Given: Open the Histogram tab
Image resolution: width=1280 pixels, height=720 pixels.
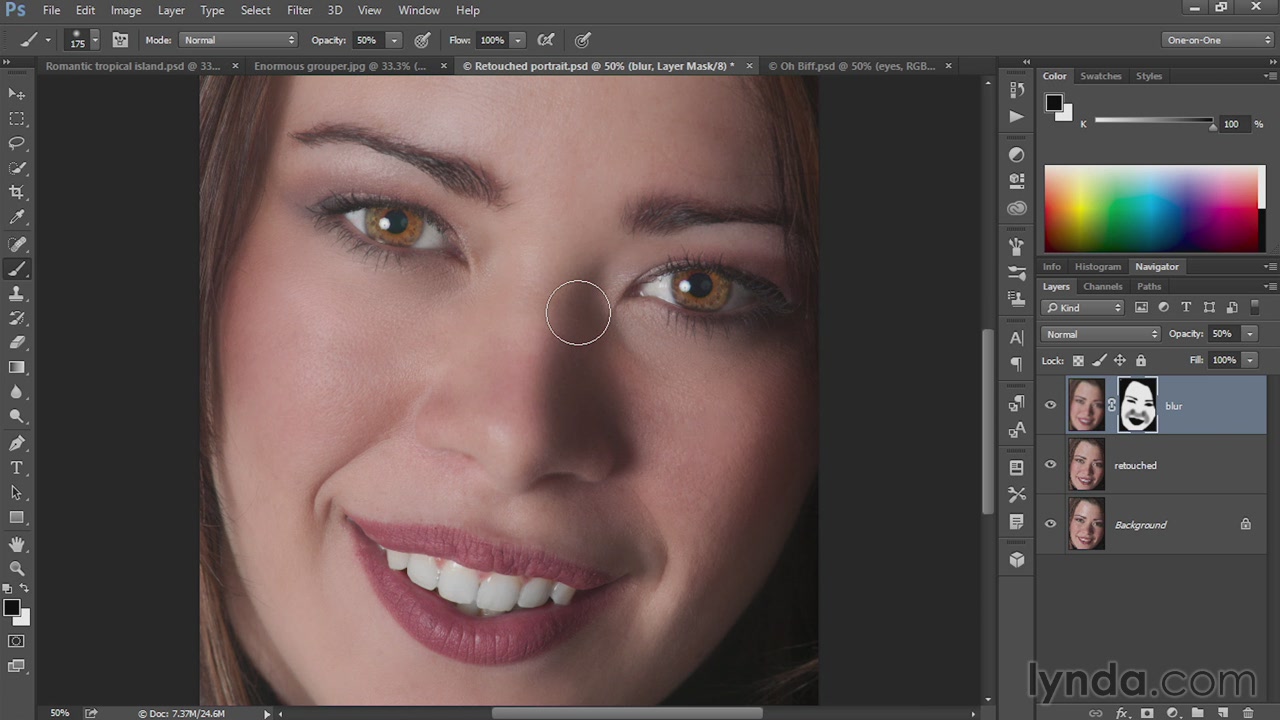Looking at the screenshot, I should (x=1097, y=267).
